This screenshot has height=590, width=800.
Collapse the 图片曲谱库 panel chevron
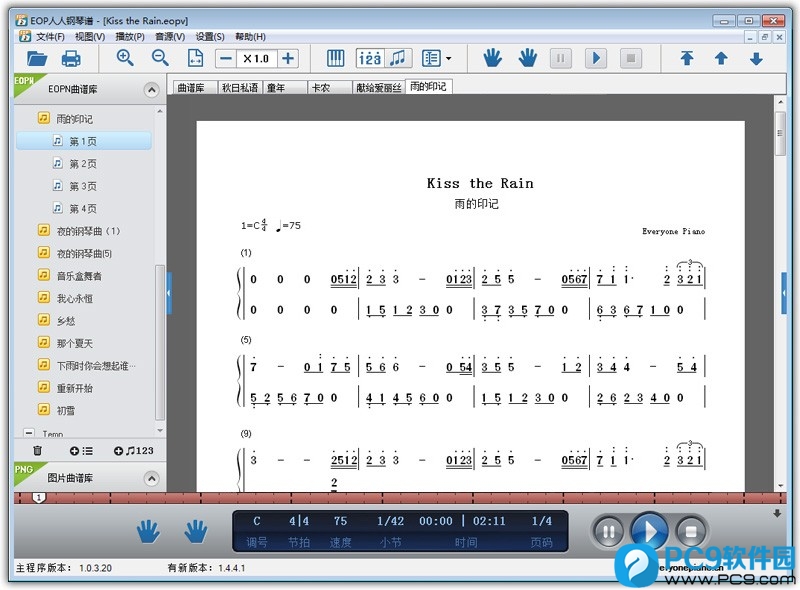pos(151,479)
